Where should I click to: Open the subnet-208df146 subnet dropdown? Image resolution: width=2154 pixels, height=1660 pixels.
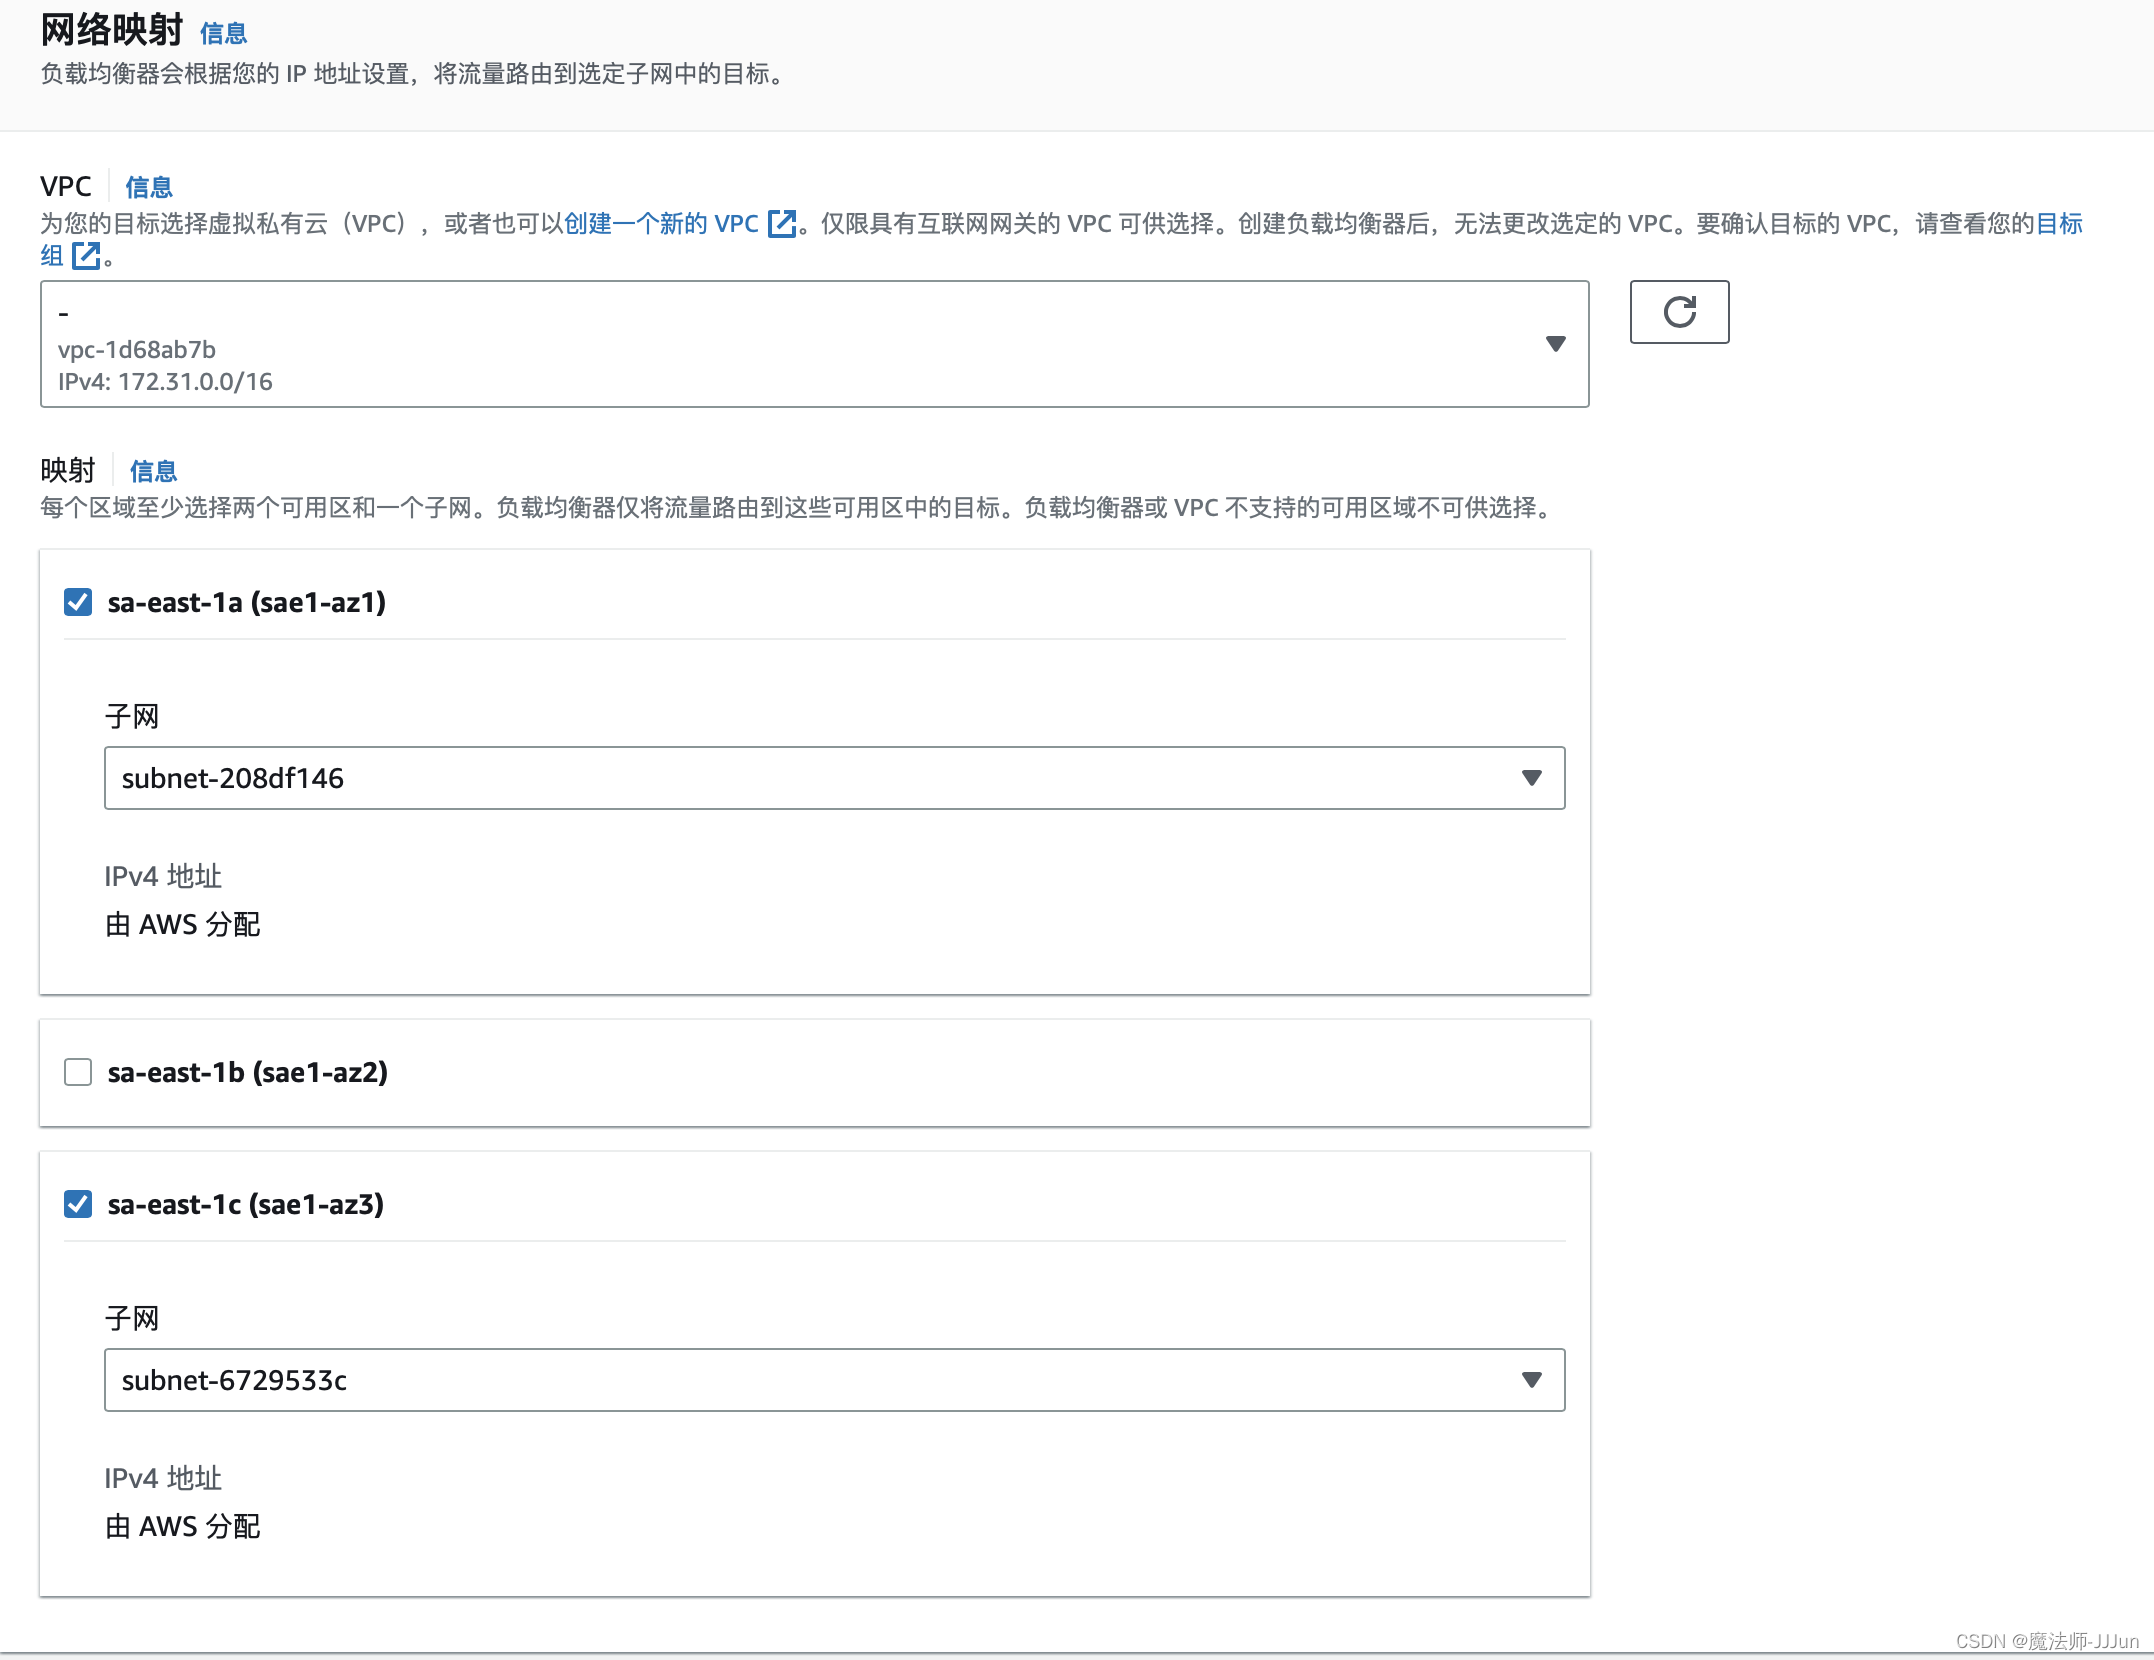[x=834, y=778]
